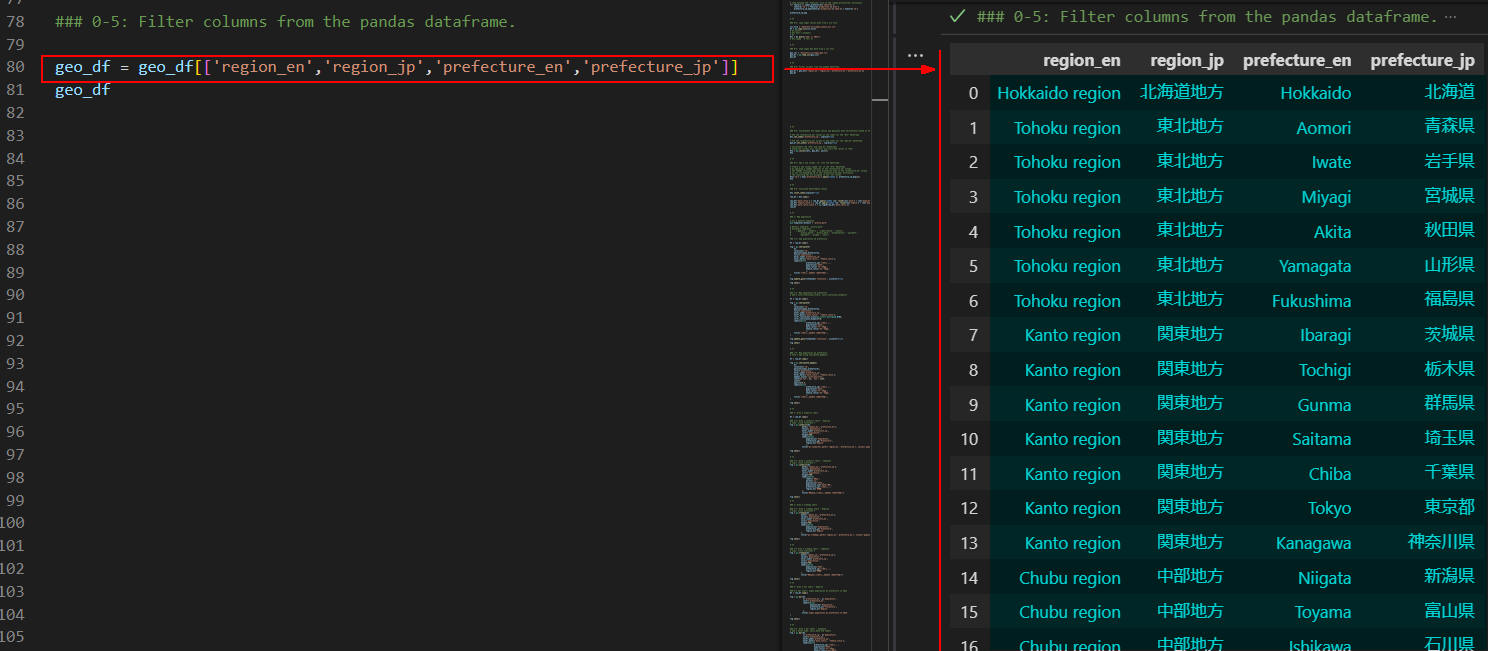Select the 'Tokyo' cell
Image resolution: width=1488 pixels, height=651 pixels.
pos(1330,508)
